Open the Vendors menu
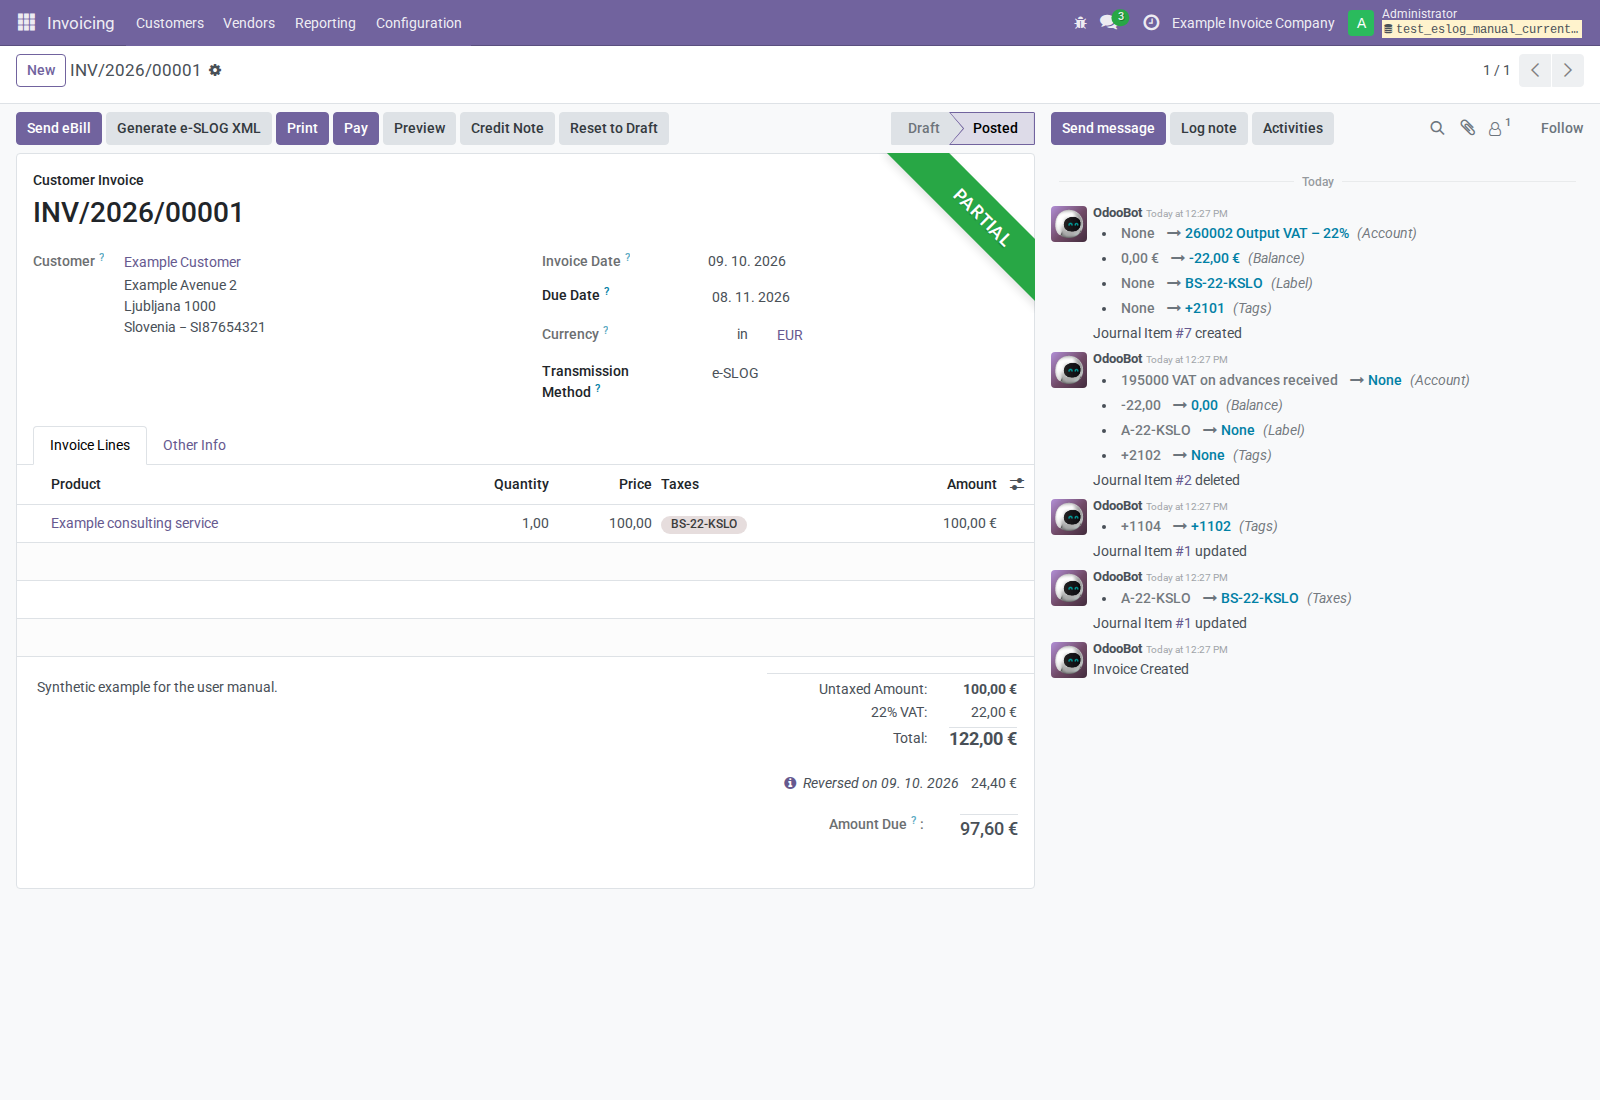Screen dimensions: 1600x1100 coord(249,23)
